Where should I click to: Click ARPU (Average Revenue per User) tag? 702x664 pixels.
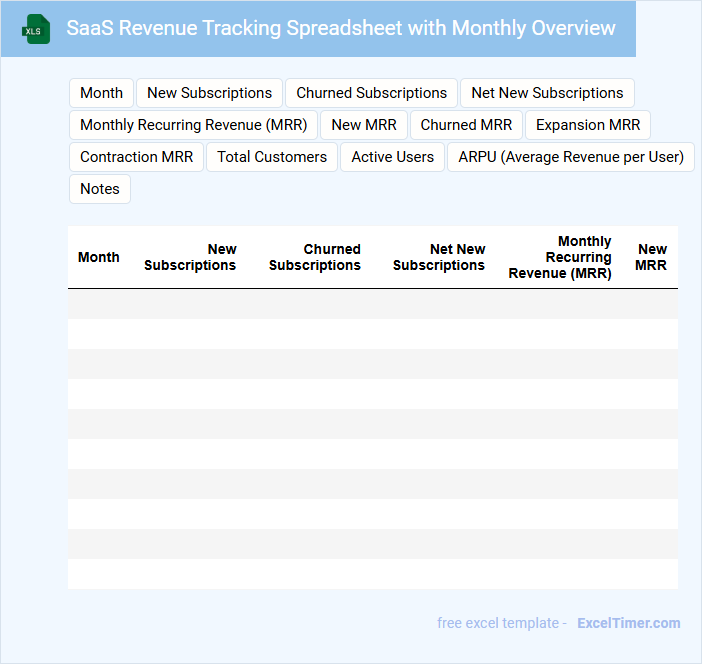click(571, 157)
